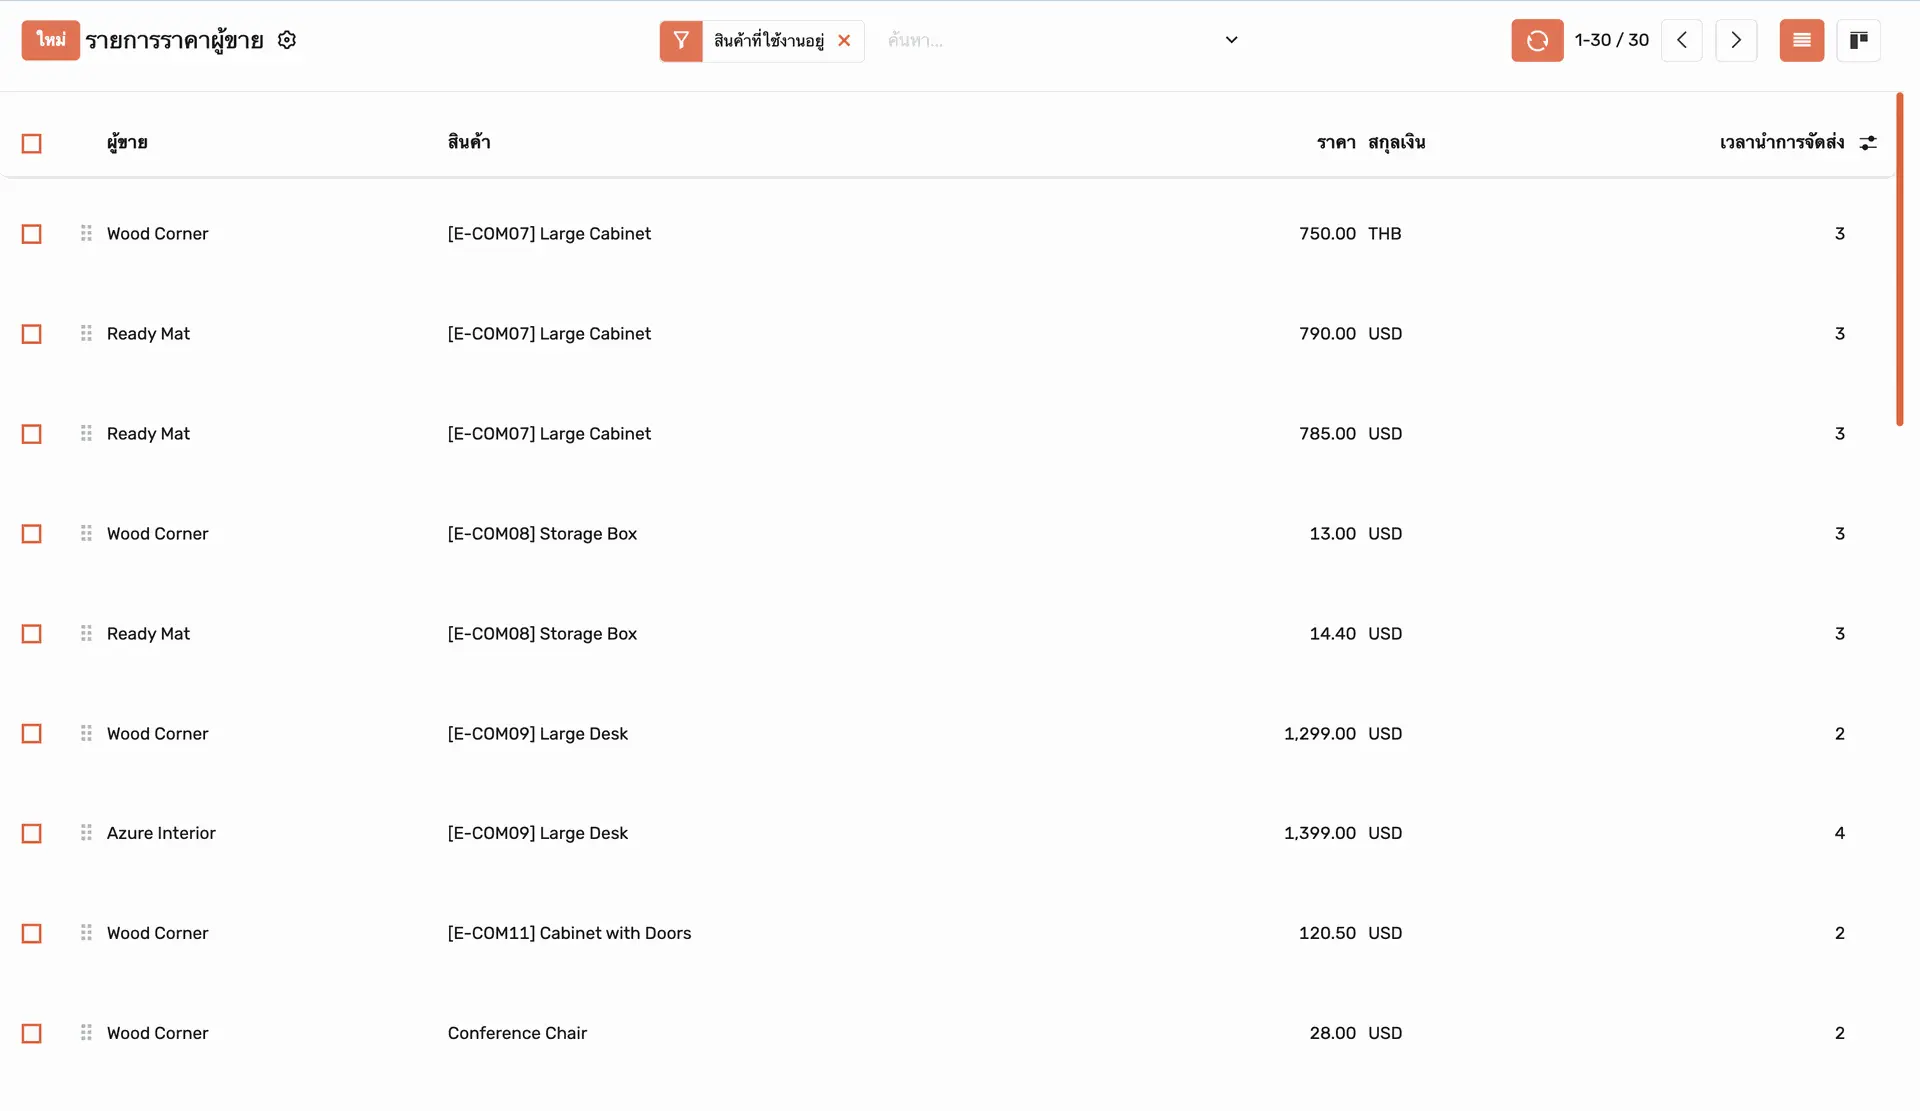Click the 750.00 price cell
The width and height of the screenshot is (1920, 1111).
(x=1327, y=233)
